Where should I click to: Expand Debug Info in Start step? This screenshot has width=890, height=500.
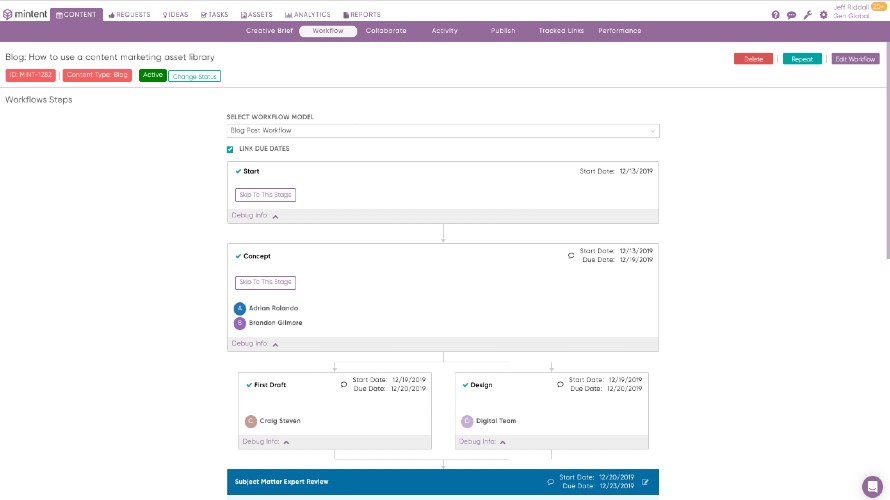[255, 215]
